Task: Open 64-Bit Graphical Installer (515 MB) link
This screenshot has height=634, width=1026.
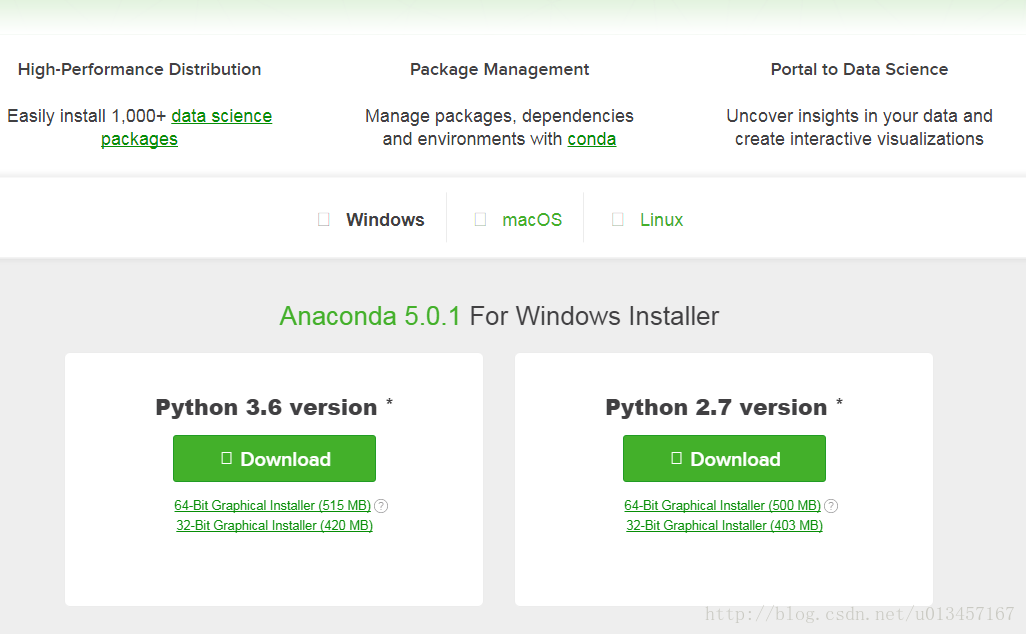Action: tap(272, 506)
